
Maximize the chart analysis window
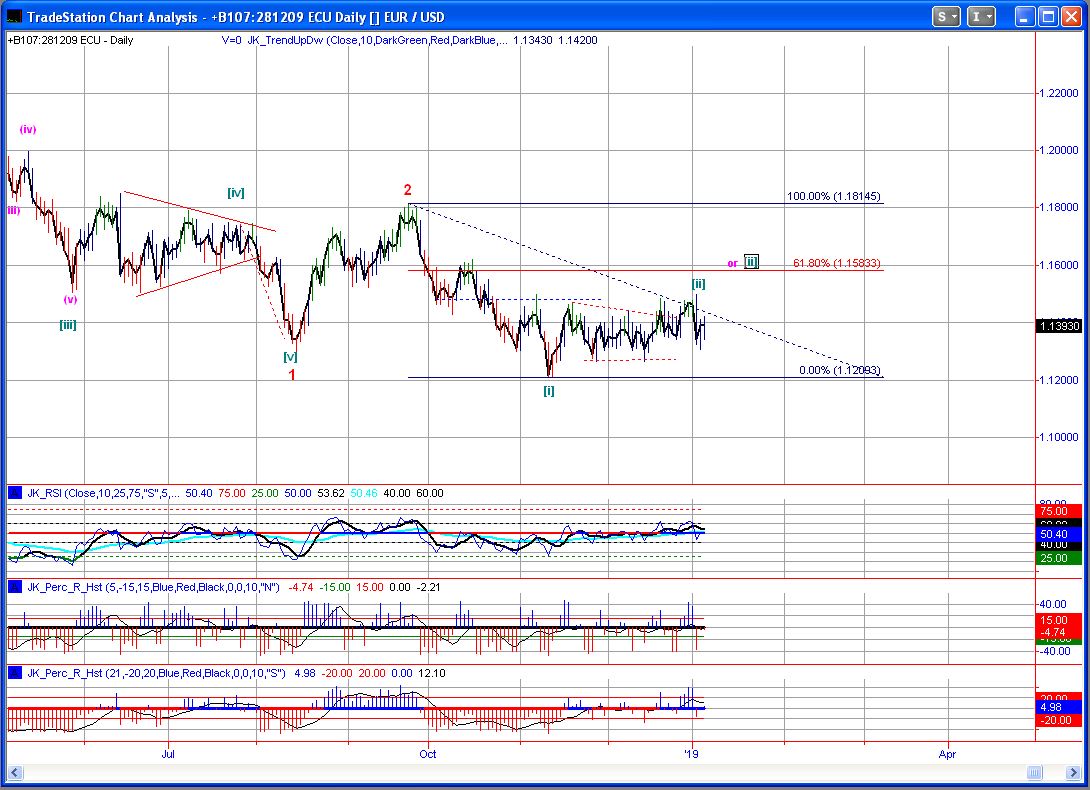click(1048, 17)
